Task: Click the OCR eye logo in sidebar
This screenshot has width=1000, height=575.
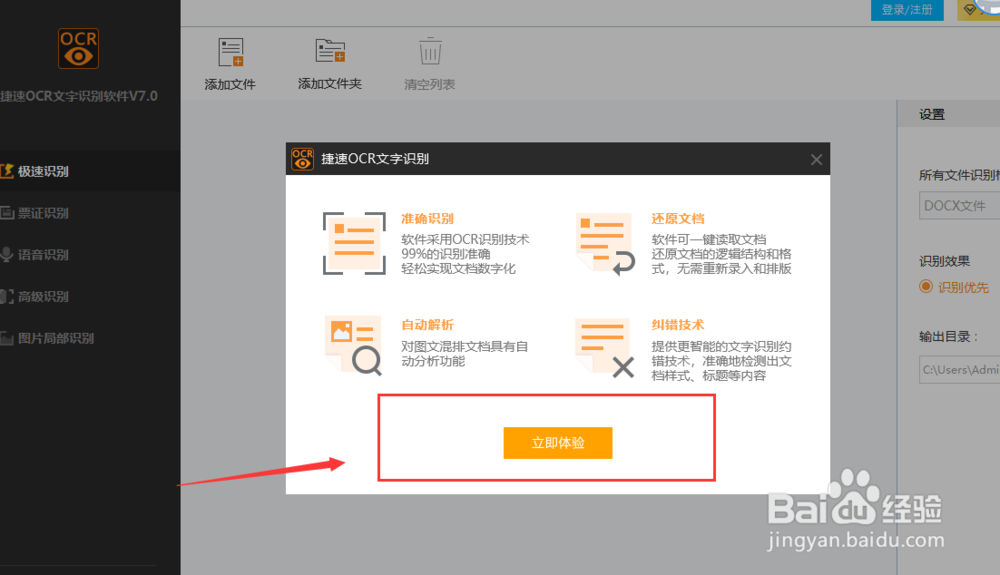Action: pyautogui.click(x=78, y=48)
